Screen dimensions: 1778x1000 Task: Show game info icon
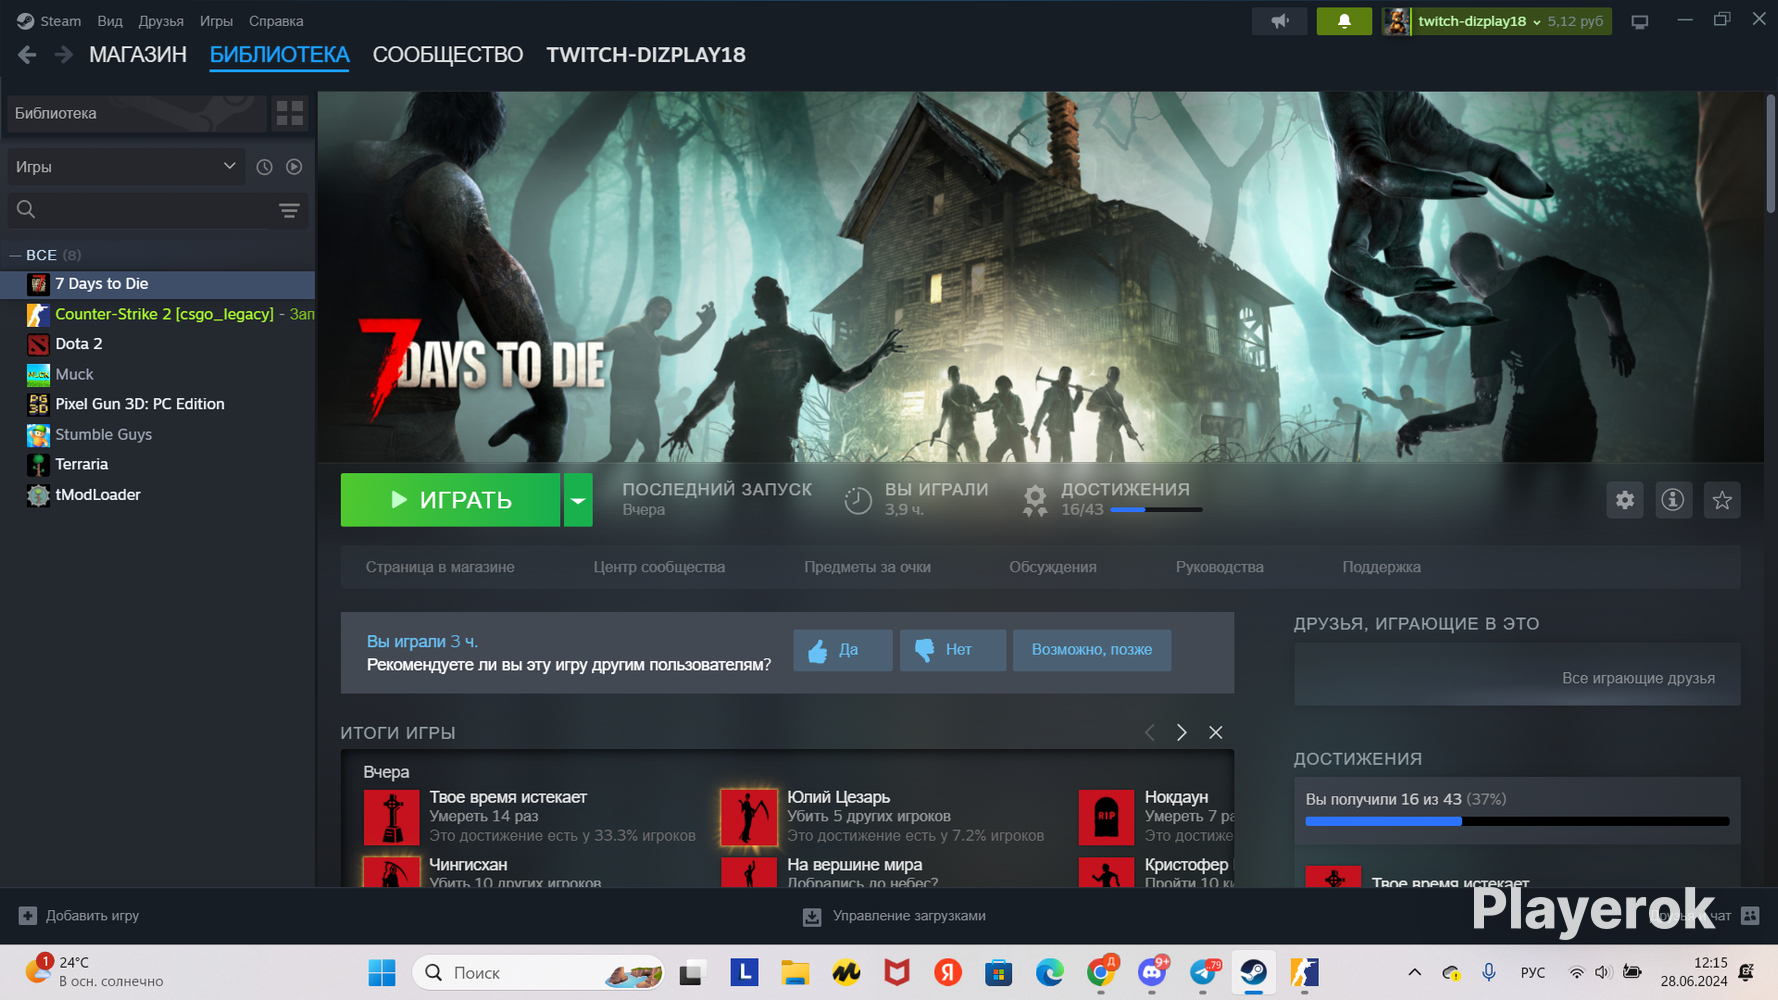click(1673, 500)
